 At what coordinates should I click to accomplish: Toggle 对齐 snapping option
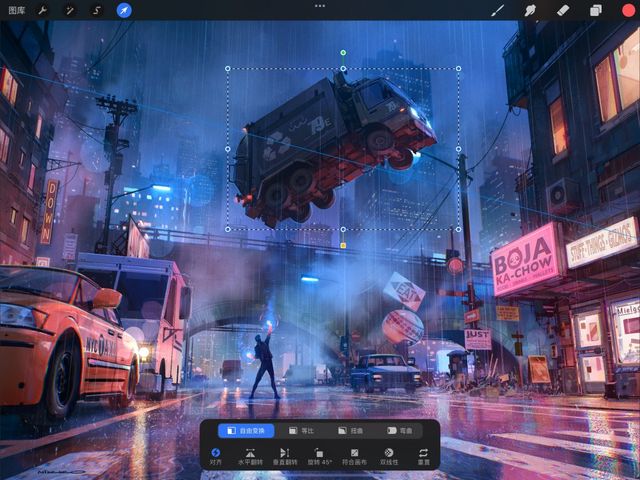coord(216,456)
